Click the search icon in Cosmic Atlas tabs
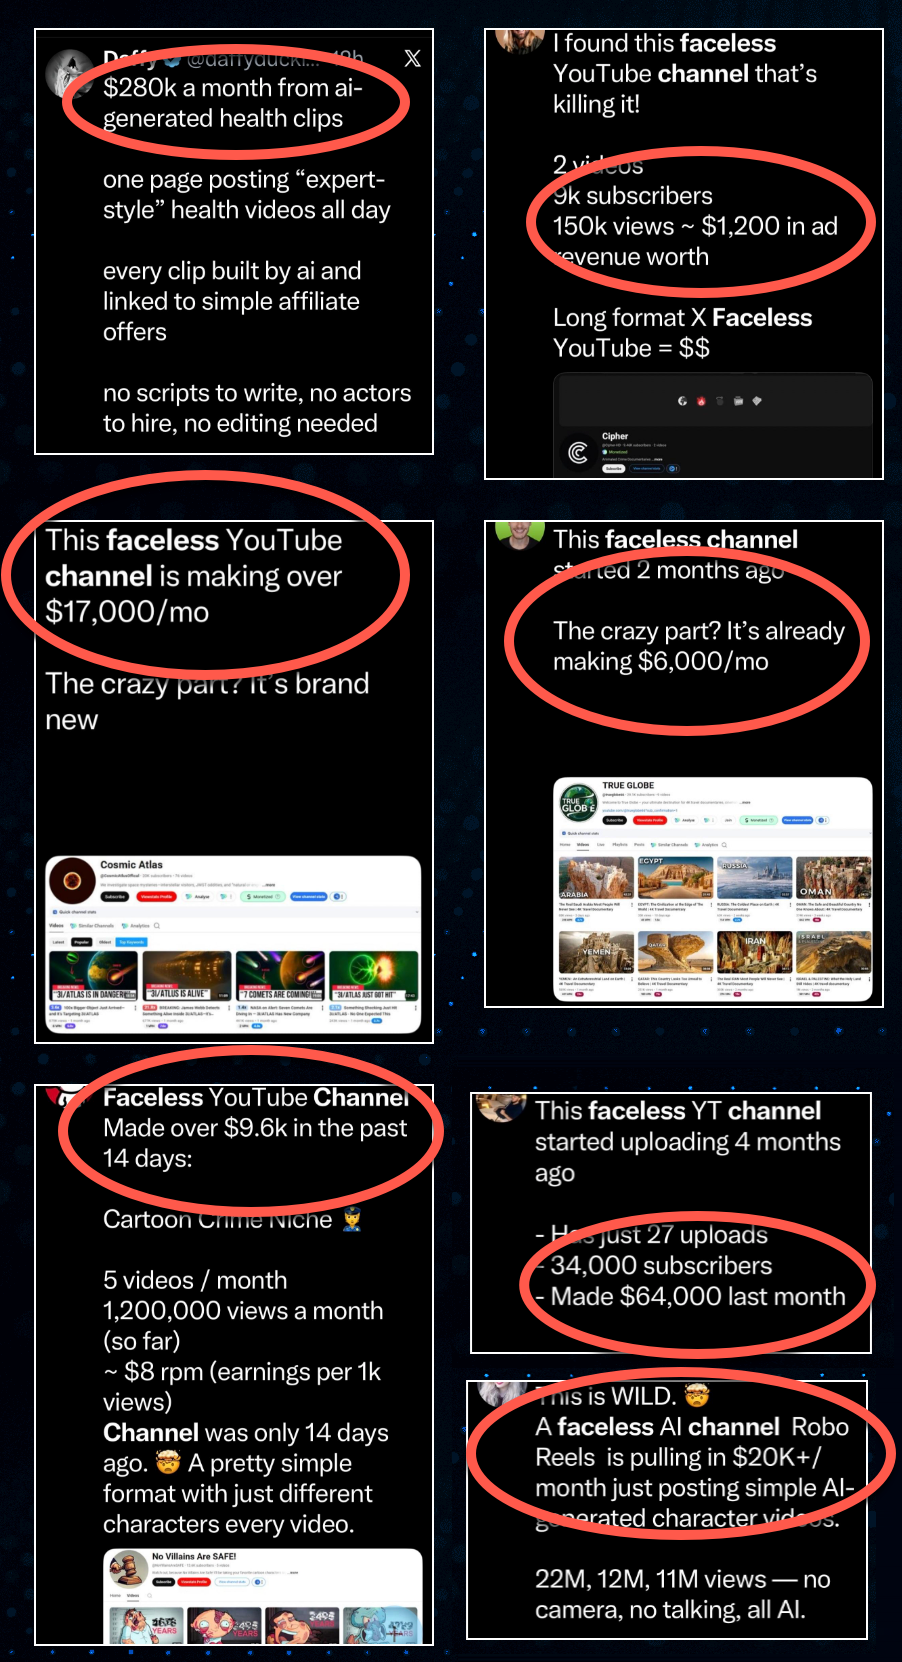 click(157, 926)
